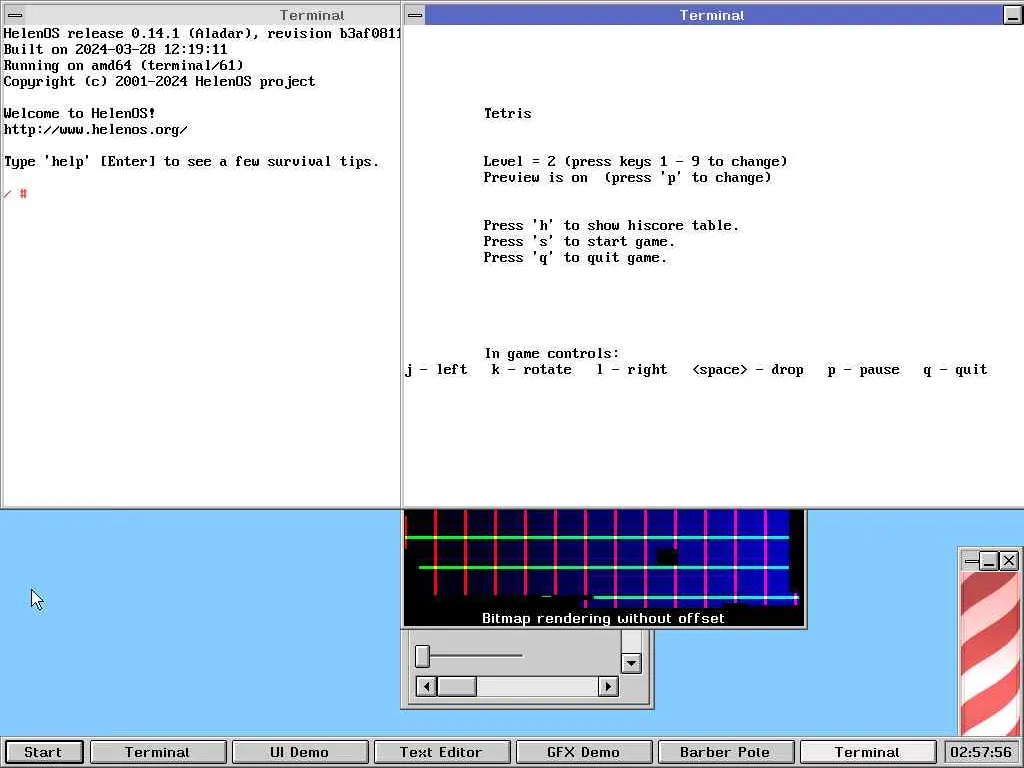The width and height of the screenshot is (1024, 768).
Task: Open the system menu icon of Tetris Terminal
Action: 415,15
